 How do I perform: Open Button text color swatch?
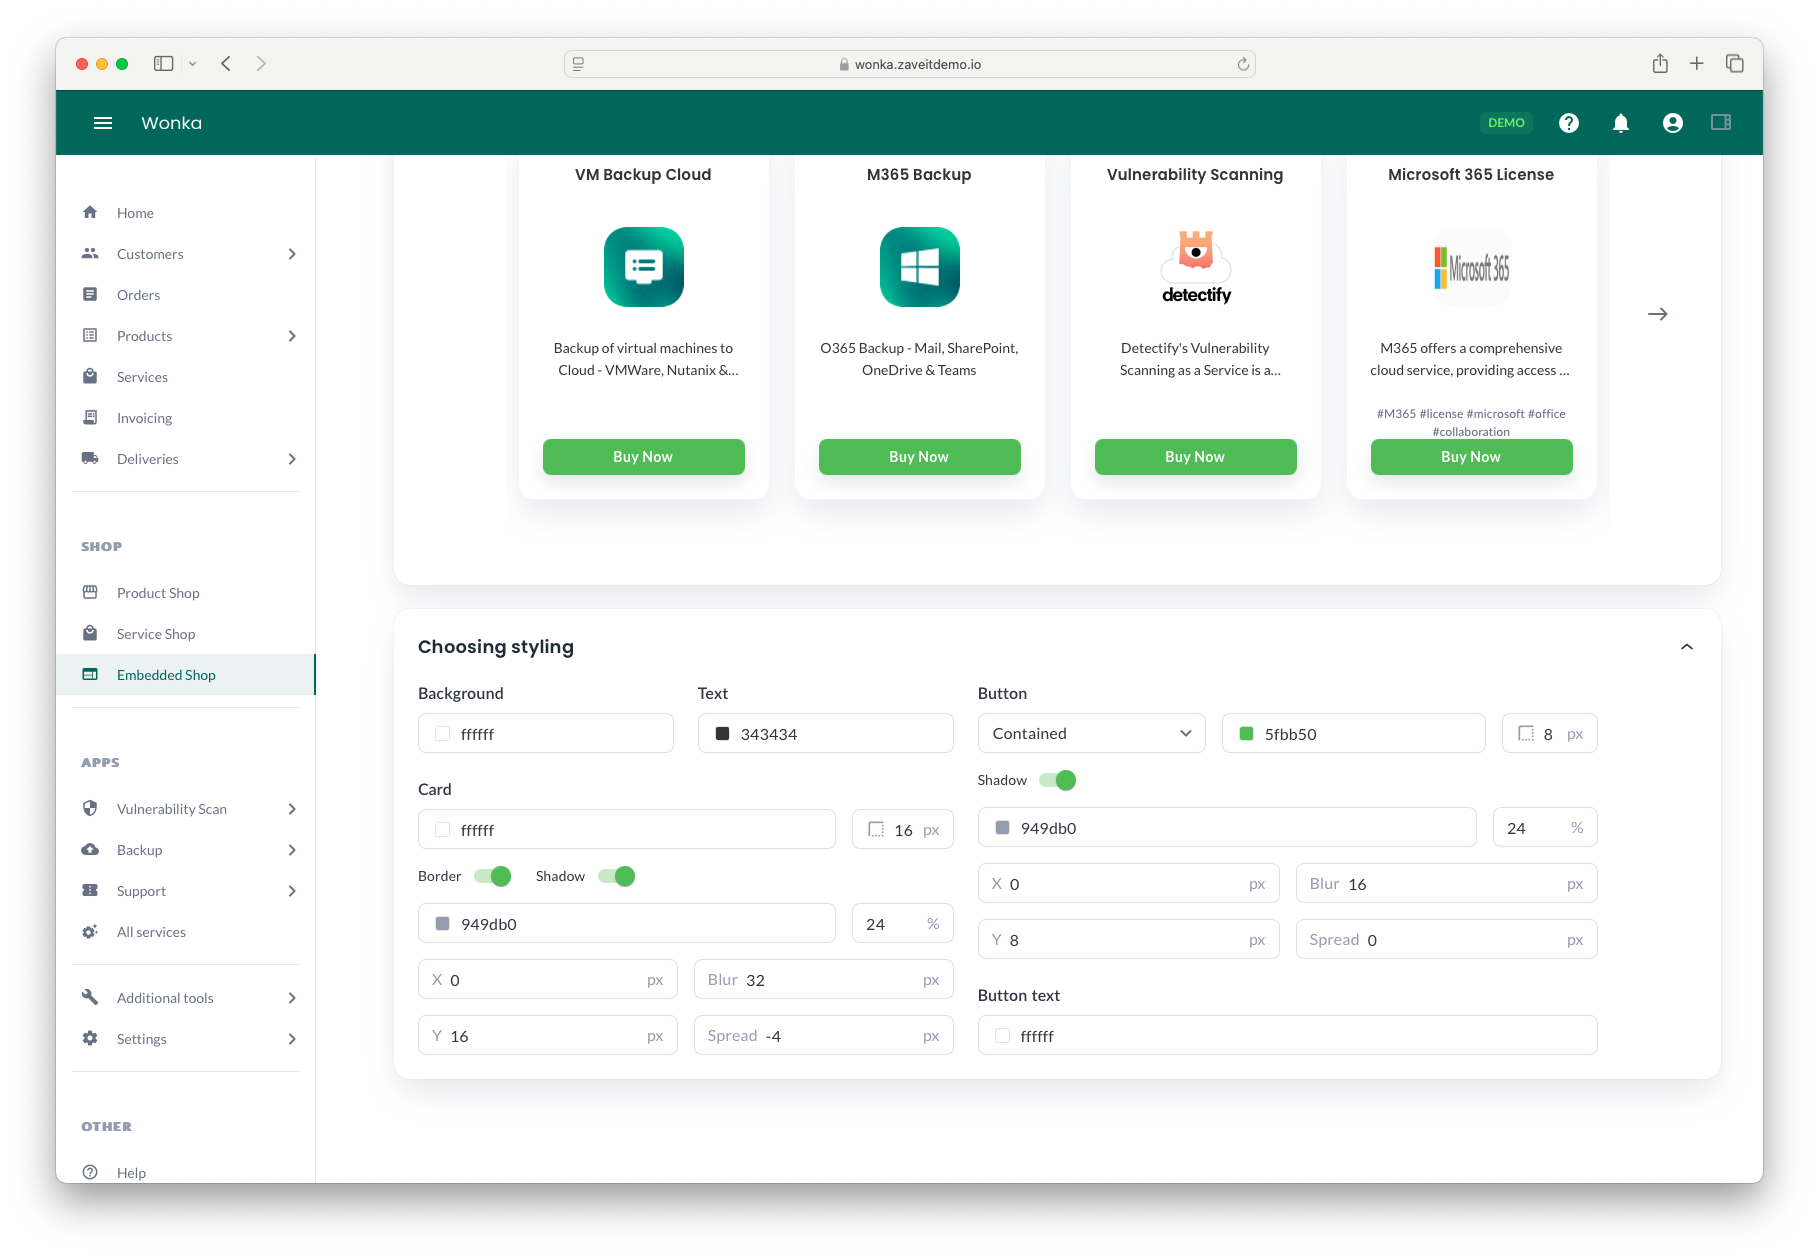(1002, 1036)
